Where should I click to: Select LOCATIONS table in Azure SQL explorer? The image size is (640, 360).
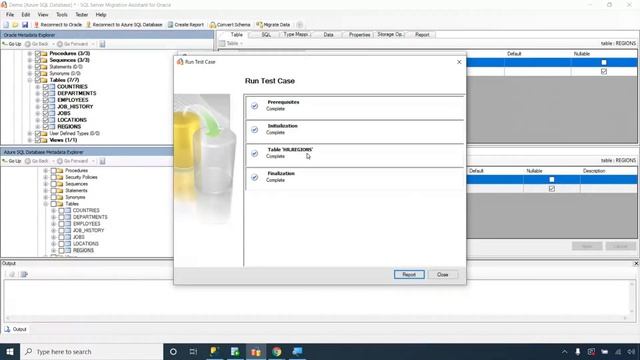tap(85, 244)
